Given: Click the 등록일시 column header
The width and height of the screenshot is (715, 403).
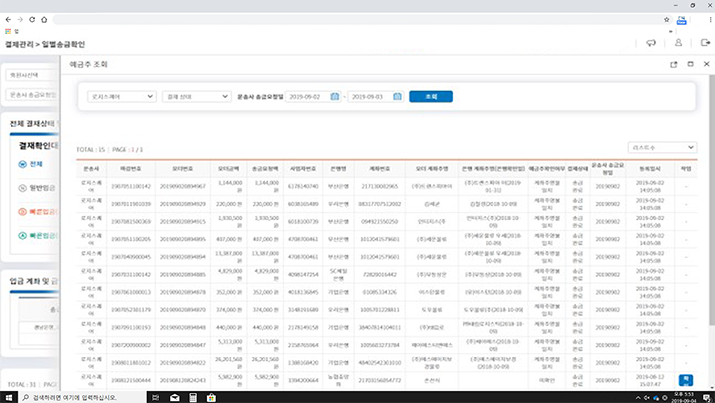Looking at the screenshot, I should coord(650,169).
